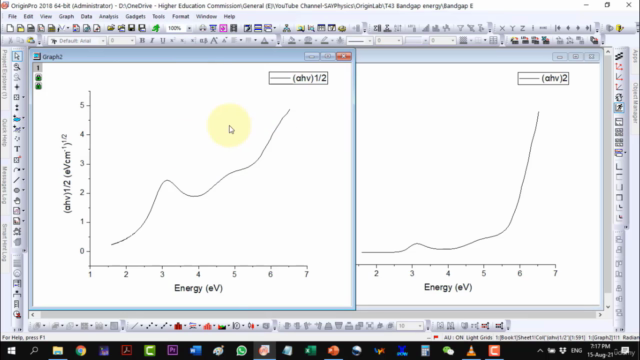Click the line color pencil swatch

pyautogui.click(x=324, y=41)
